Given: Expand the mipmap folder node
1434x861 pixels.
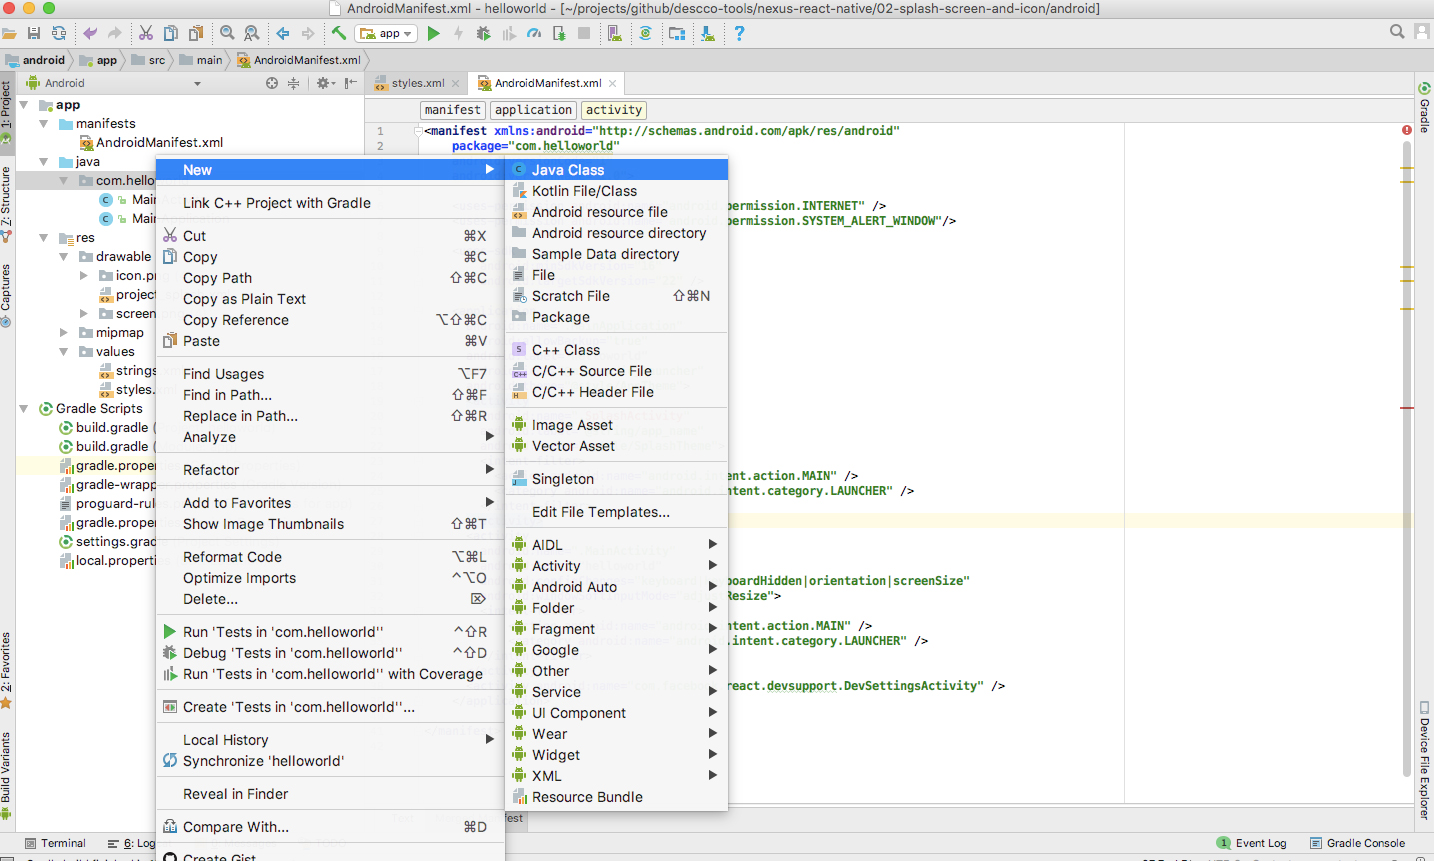Looking at the screenshot, I should coord(64,333).
